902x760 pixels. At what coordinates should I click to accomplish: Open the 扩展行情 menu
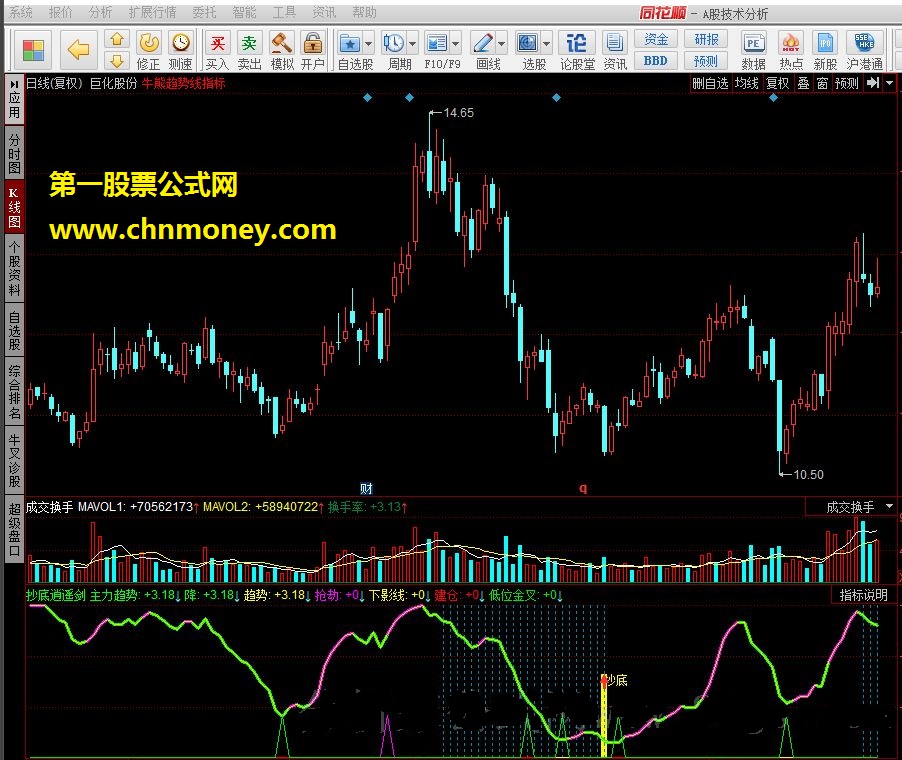tap(152, 12)
